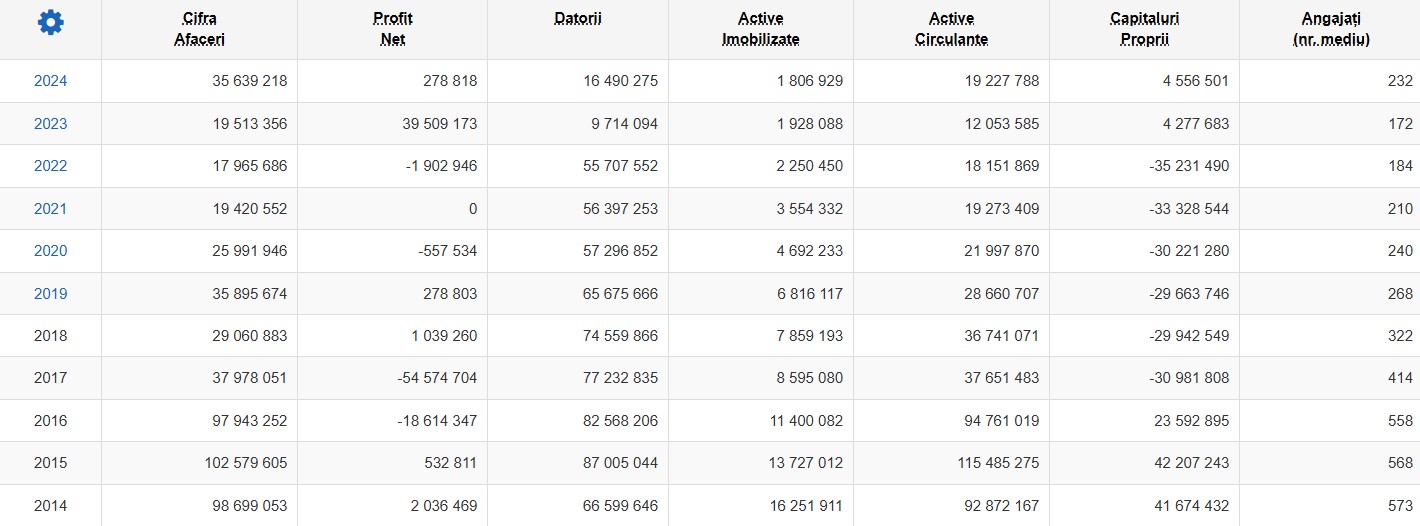Click 2015 turnover value 102 579 605

(x=235, y=463)
